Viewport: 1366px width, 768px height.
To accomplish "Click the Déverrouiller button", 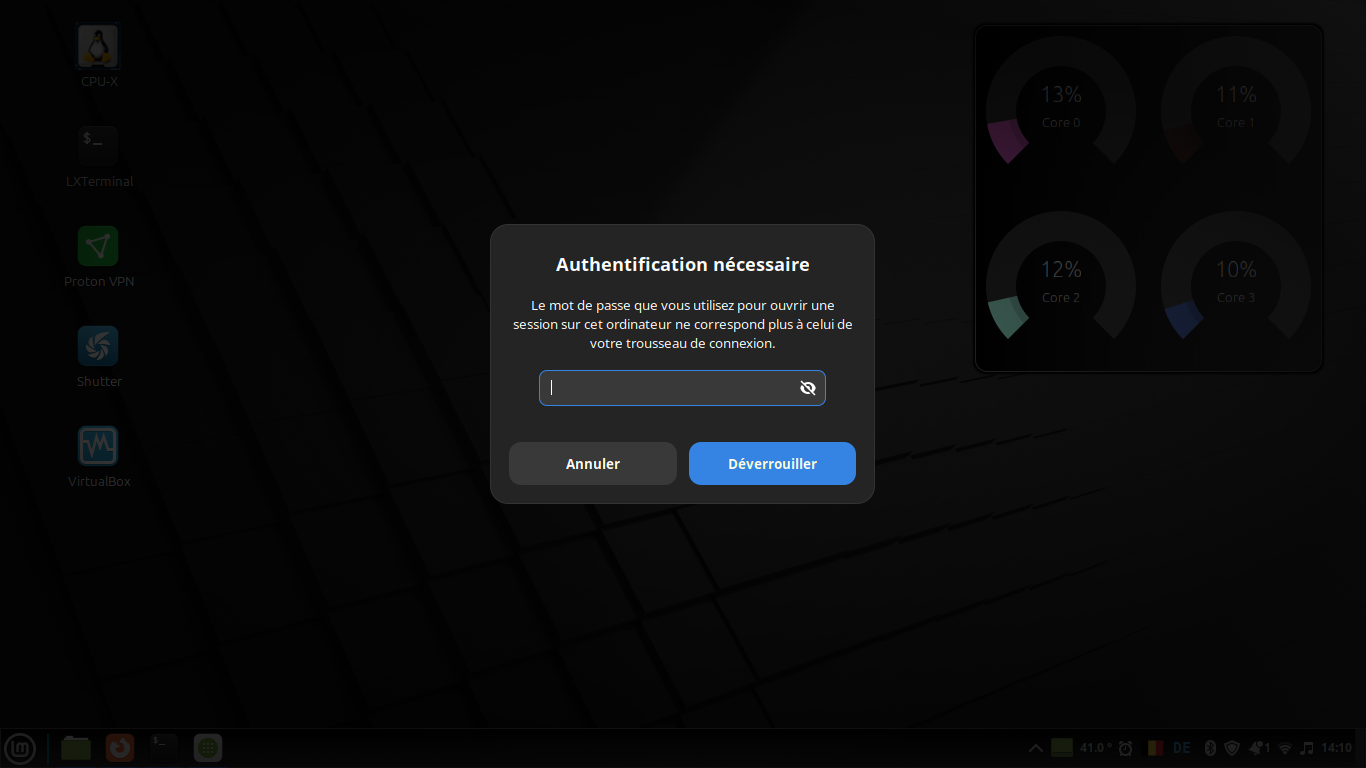I will tap(772, 464).
